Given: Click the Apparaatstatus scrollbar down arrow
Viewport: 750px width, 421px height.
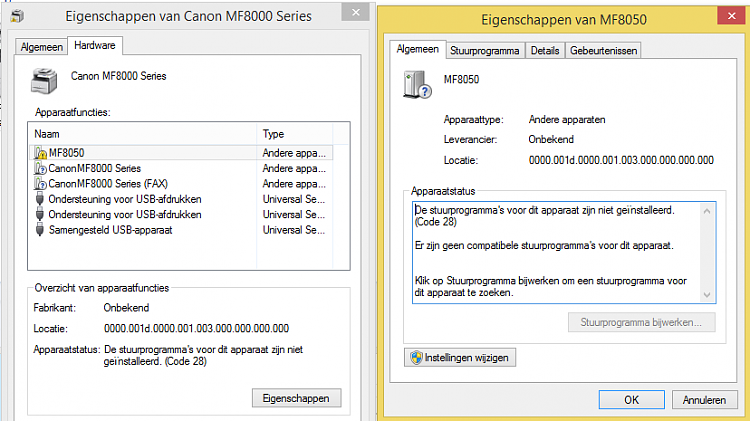Looking at the screenshot, I should coord(707,295).
